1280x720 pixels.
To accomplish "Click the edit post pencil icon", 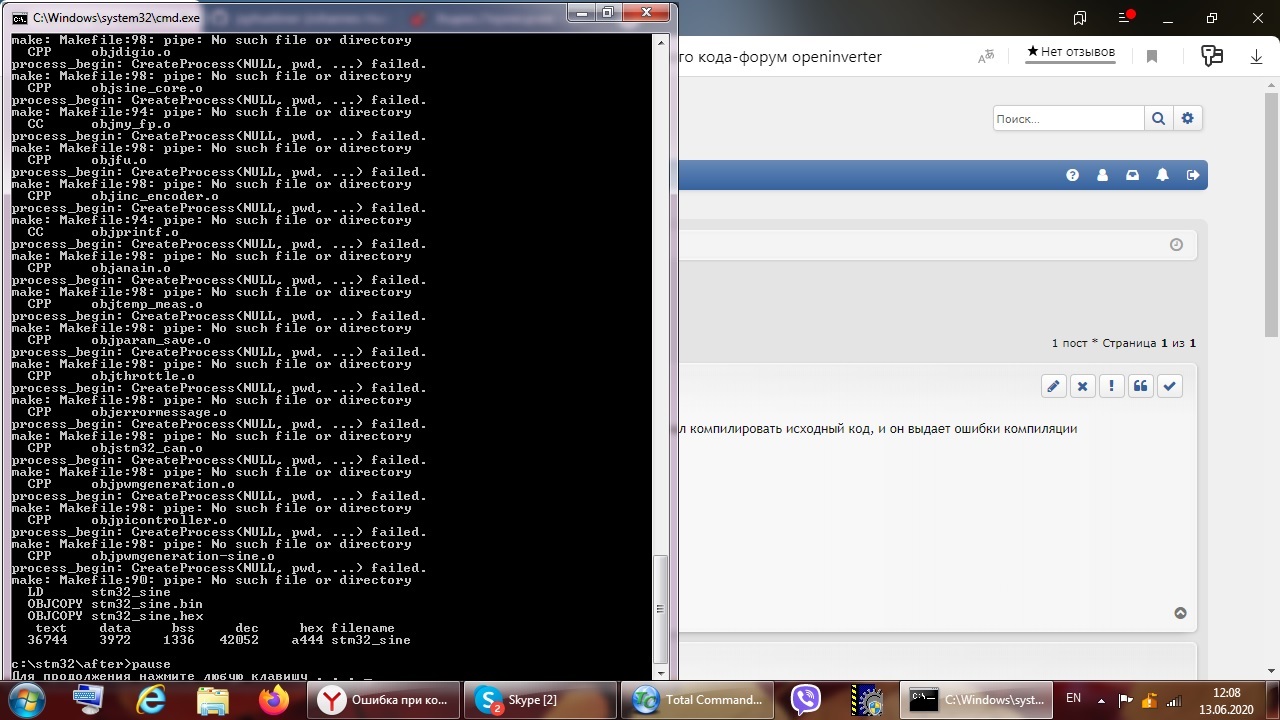I will tap(1053, 387).
